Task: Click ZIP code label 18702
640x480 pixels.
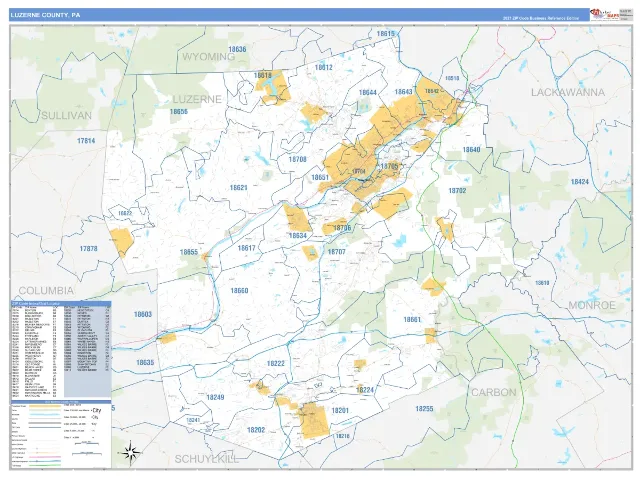Action: (x=457, y=191)
